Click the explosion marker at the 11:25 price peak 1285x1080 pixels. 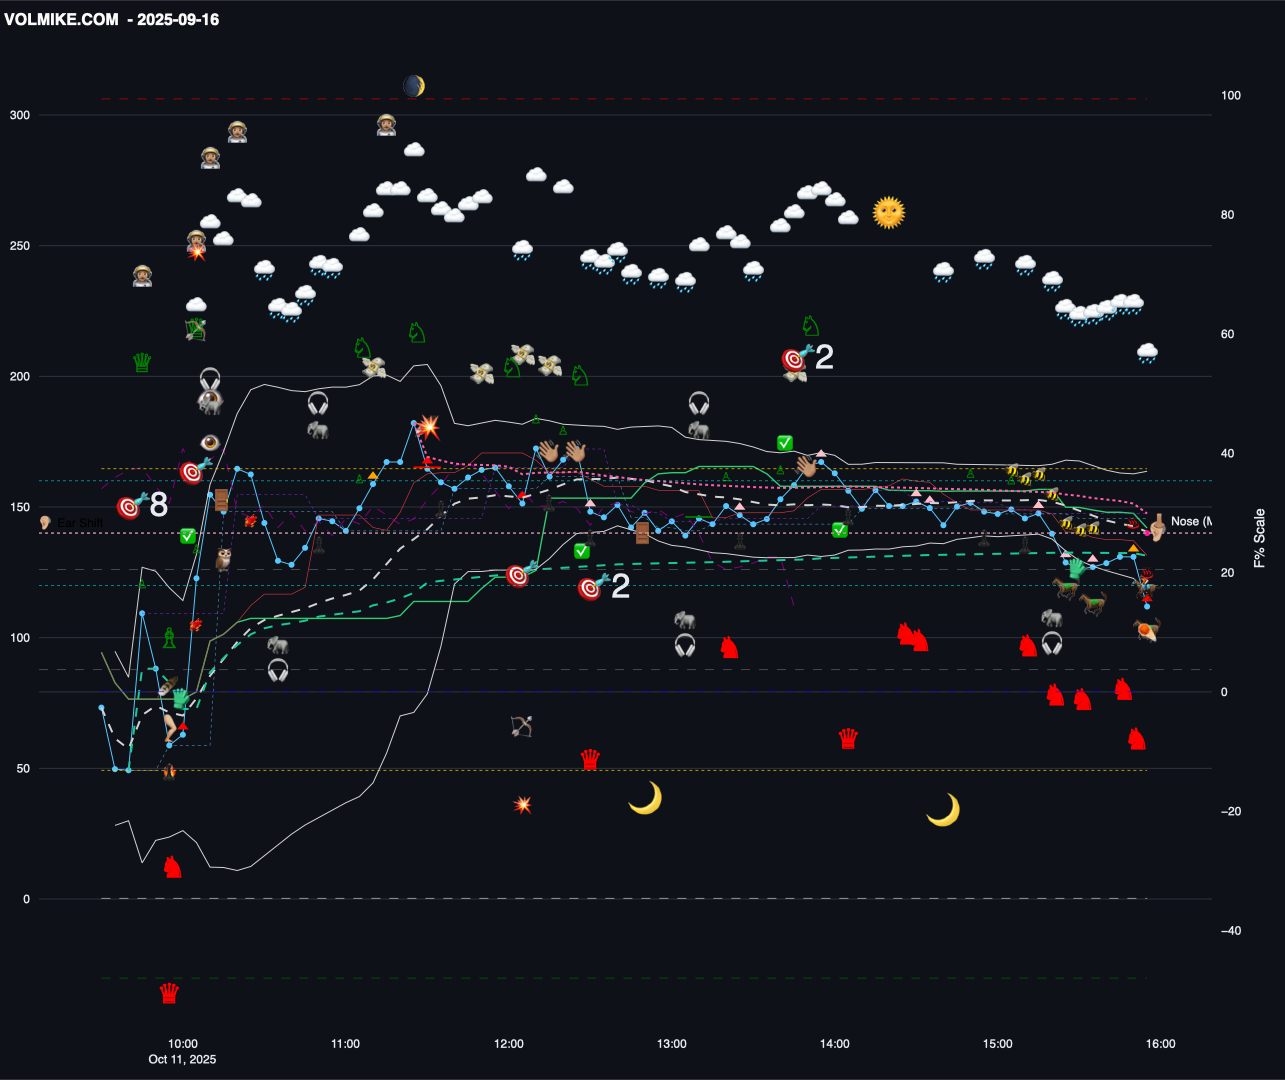pos(428,427)
